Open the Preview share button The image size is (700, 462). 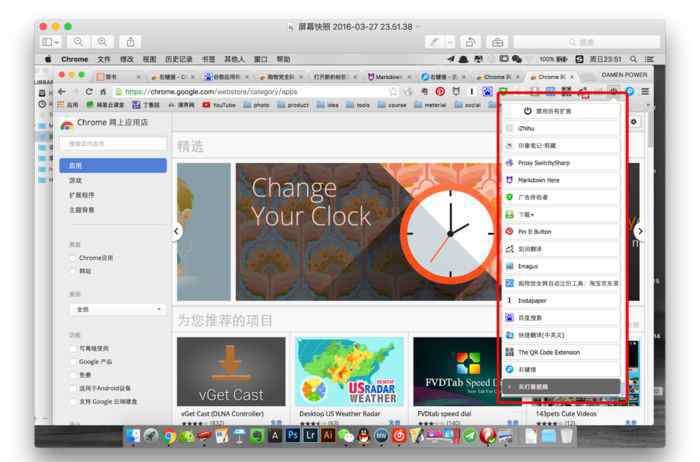tap(130, 42)
